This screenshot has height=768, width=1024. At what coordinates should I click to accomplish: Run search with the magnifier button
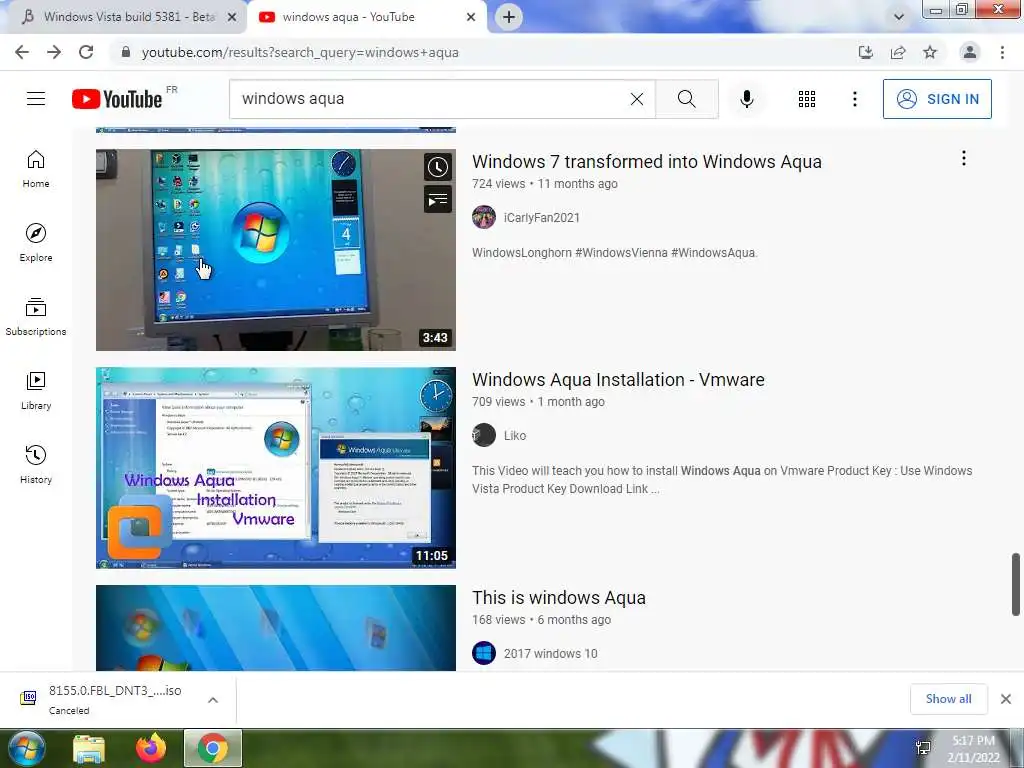point(686,99)
